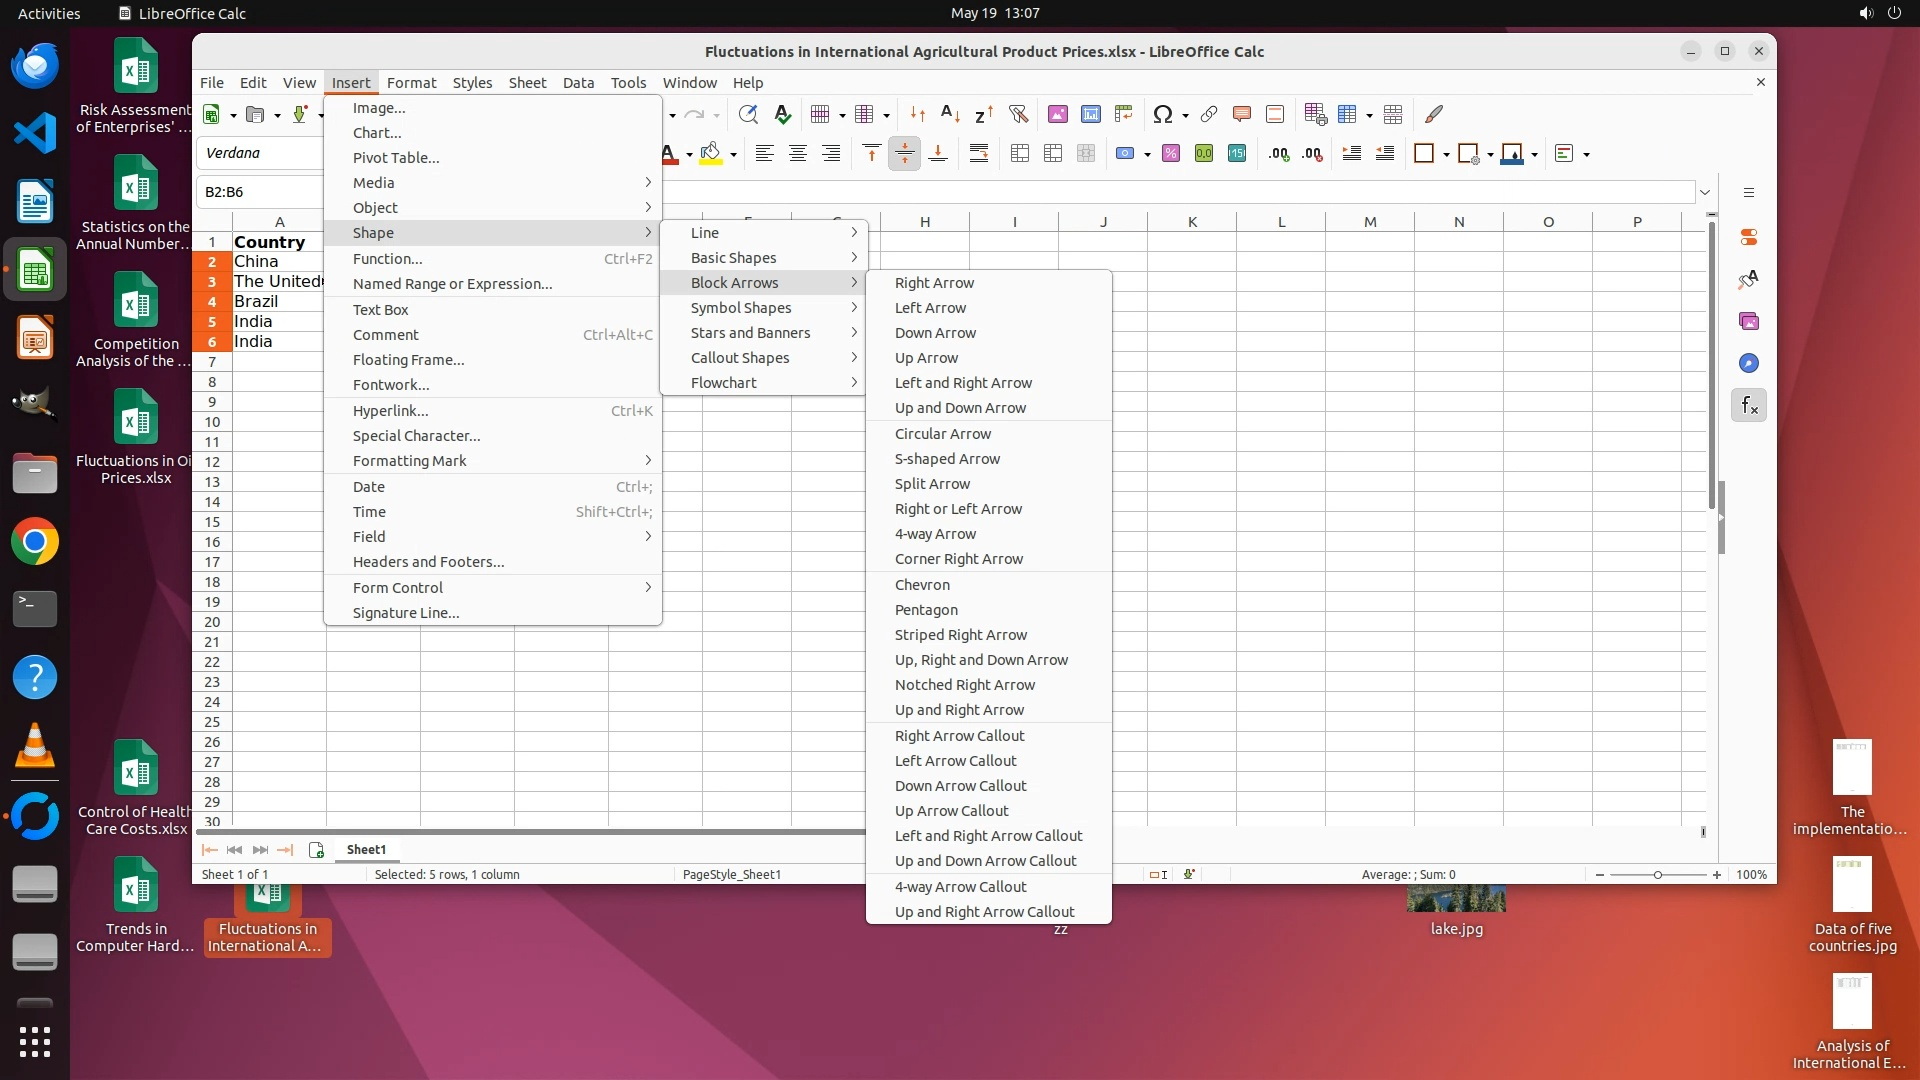The height and width of the screenshot is (1080, 1920).
Task: Click the Sheet1 tab
Action: pyautogui.click(x=366, y=849)
